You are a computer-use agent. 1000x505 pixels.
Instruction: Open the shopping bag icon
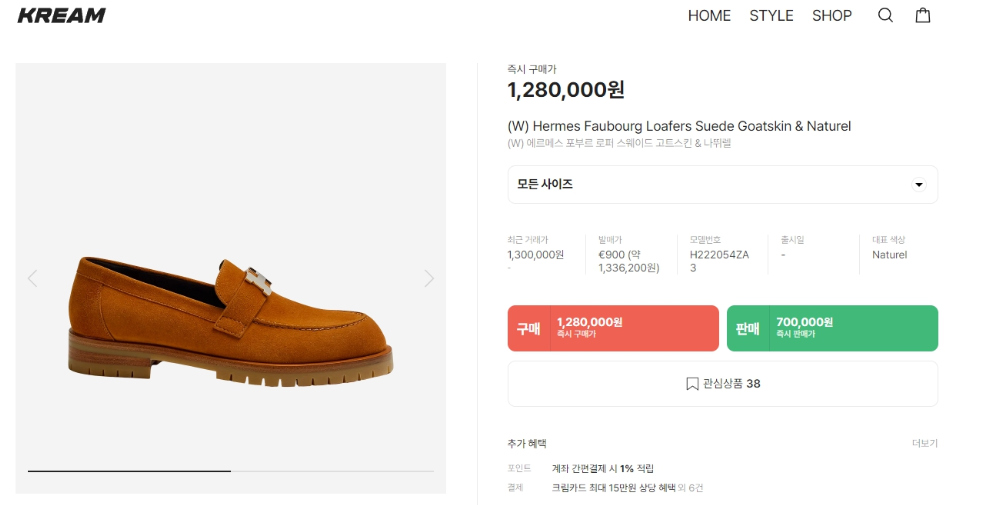pos(923,15)
